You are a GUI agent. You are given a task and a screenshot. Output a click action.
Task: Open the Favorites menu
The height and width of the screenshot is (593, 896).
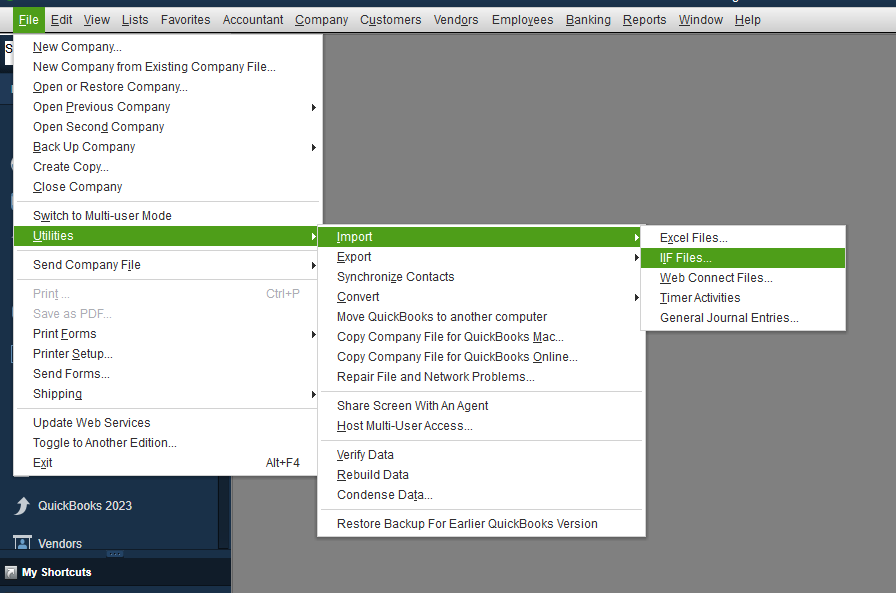(x=186, y=20)
